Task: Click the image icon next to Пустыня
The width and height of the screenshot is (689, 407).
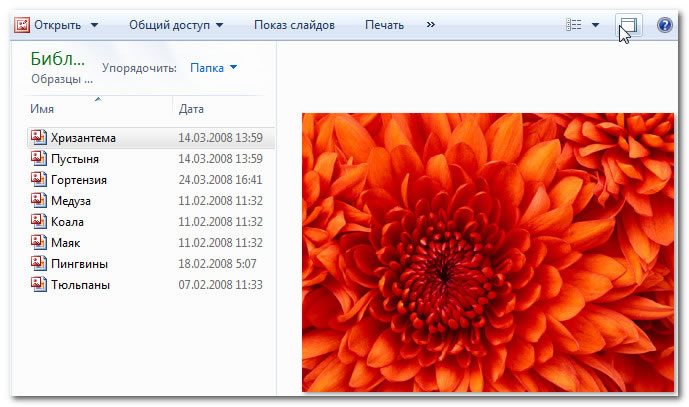Action: click(38, 159)
